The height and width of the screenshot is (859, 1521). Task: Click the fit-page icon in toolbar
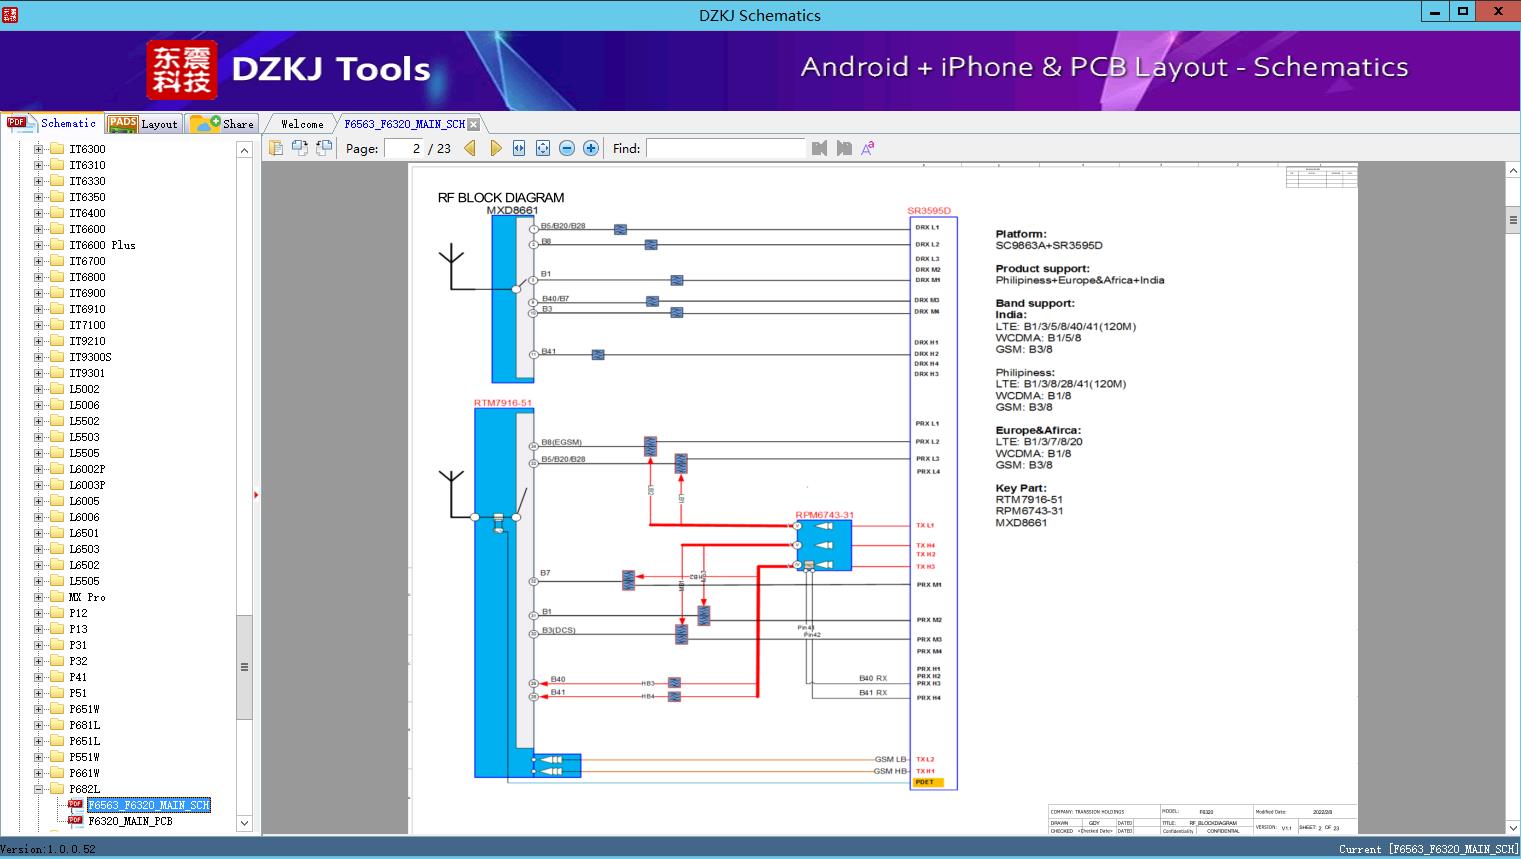[x=543, y=148]
